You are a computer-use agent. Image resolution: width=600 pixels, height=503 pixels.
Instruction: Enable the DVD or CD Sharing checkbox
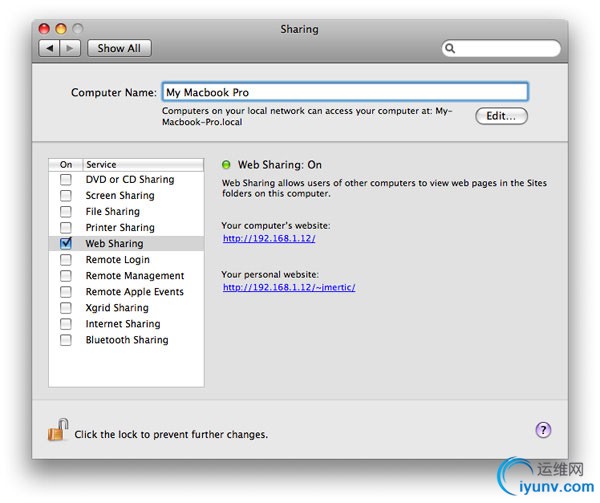point(66,179)
